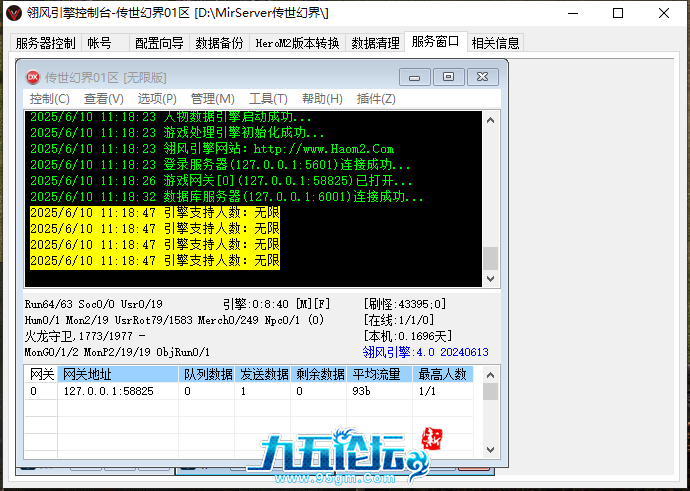Click the 队列数据 column header
The height and width of the screenshot is (491, 690).
pos(206,374)
